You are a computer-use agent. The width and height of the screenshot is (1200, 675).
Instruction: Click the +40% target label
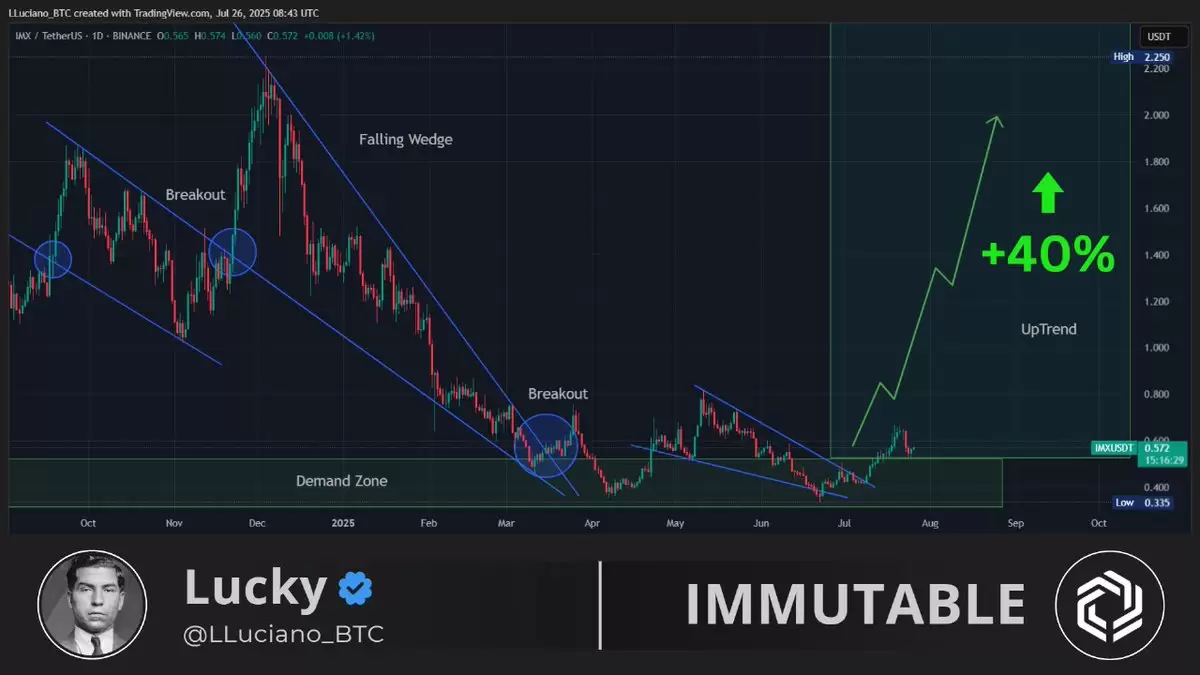[x=1047, y=255]
